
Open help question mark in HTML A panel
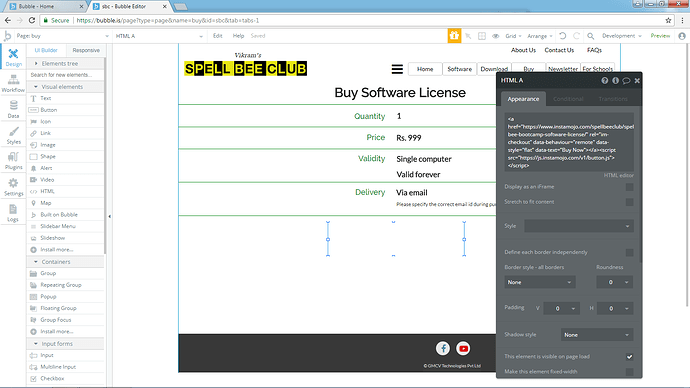click(x=605, y=81)
